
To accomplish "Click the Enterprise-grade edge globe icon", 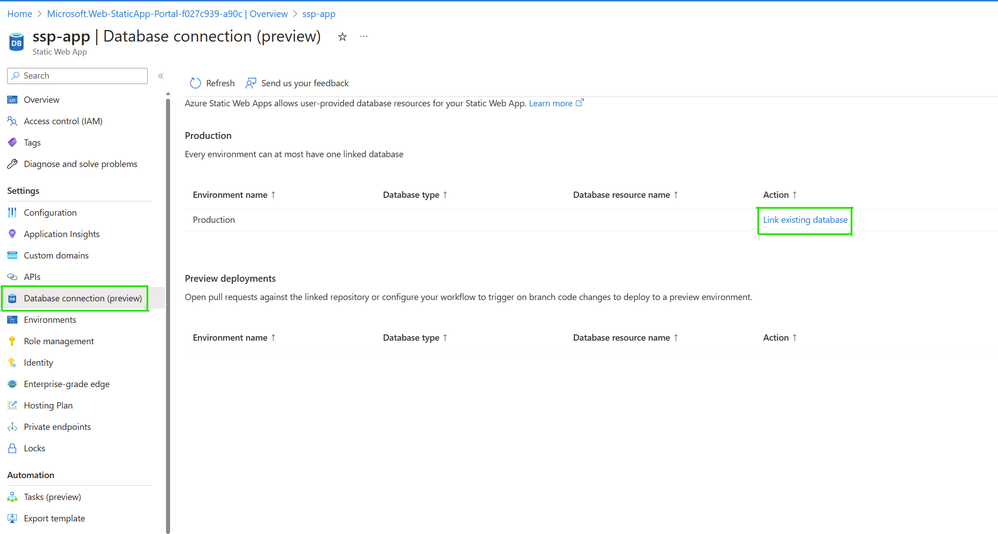I will click(x=12, y=384).
